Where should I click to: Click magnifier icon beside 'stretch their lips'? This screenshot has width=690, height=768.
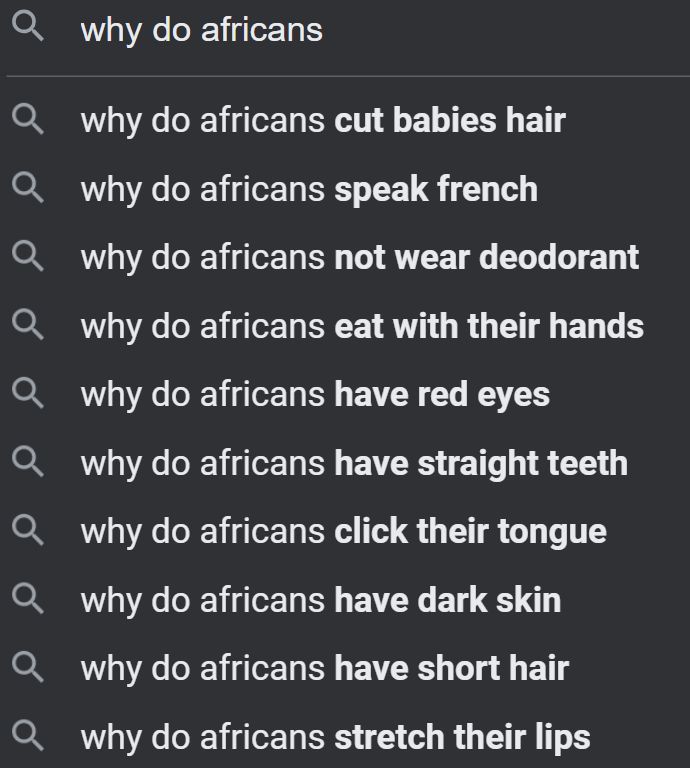pyautogui.click(x=28, y=736)
